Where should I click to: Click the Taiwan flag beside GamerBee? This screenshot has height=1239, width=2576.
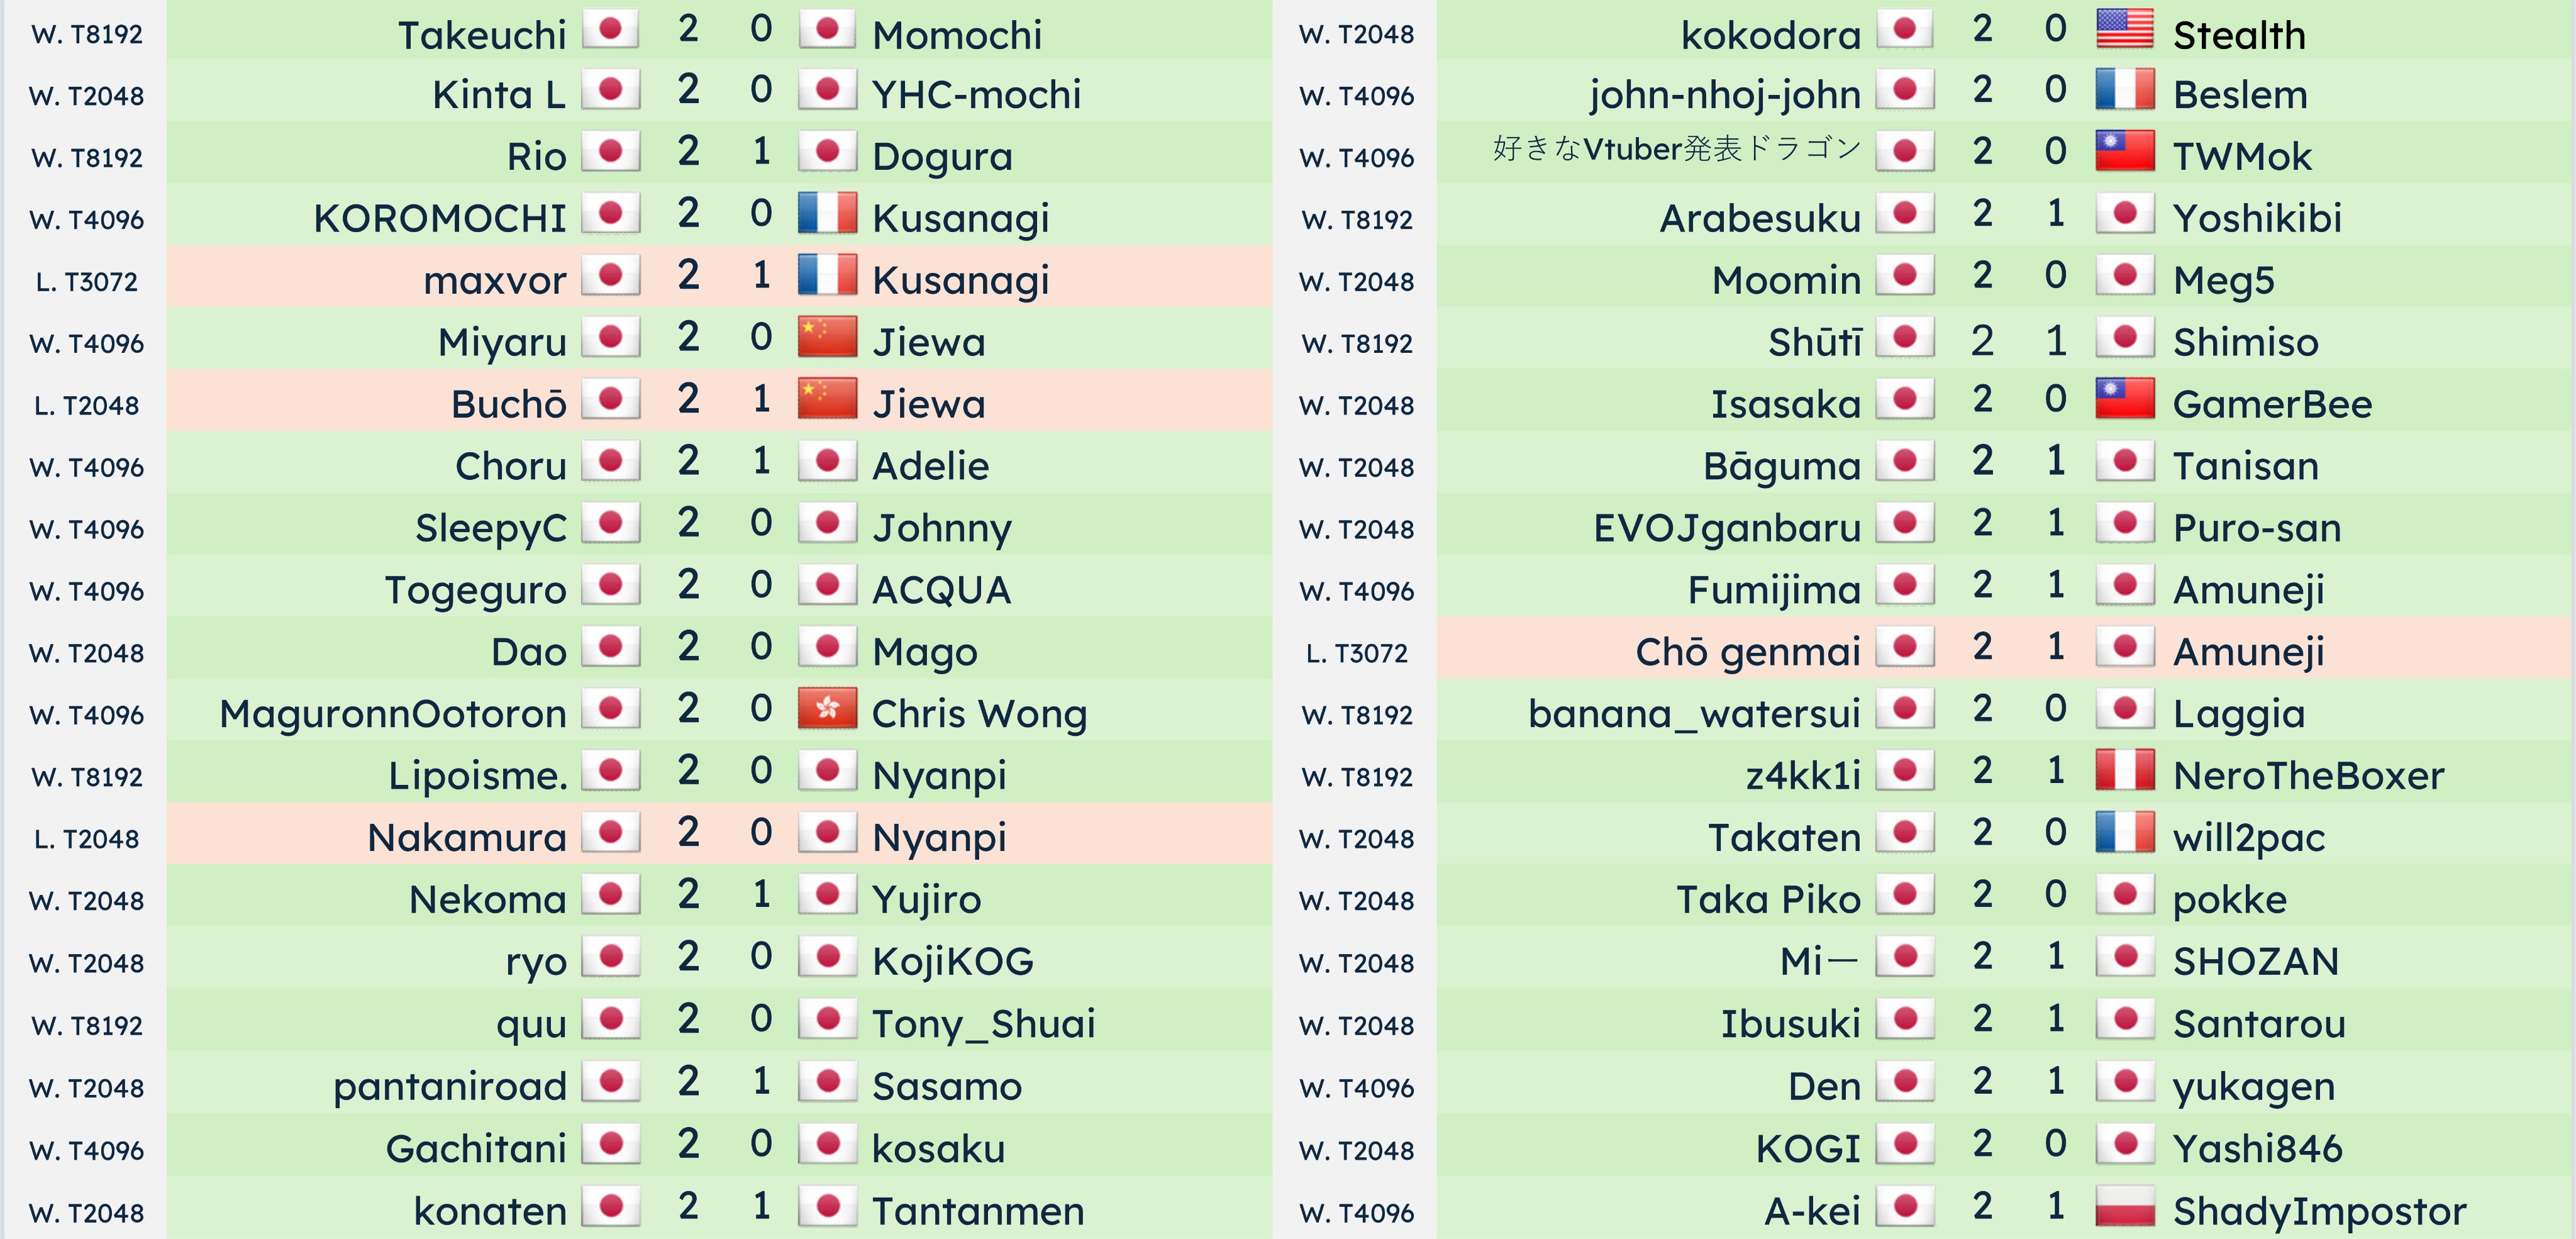(2124, 399)
